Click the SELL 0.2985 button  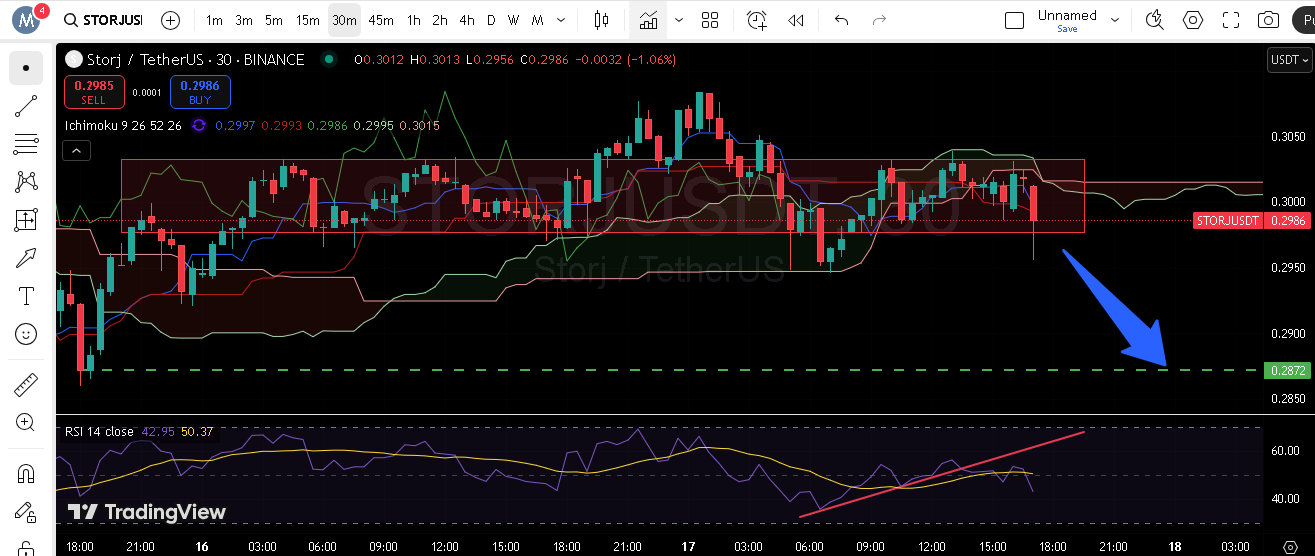(x=93, y=92)
